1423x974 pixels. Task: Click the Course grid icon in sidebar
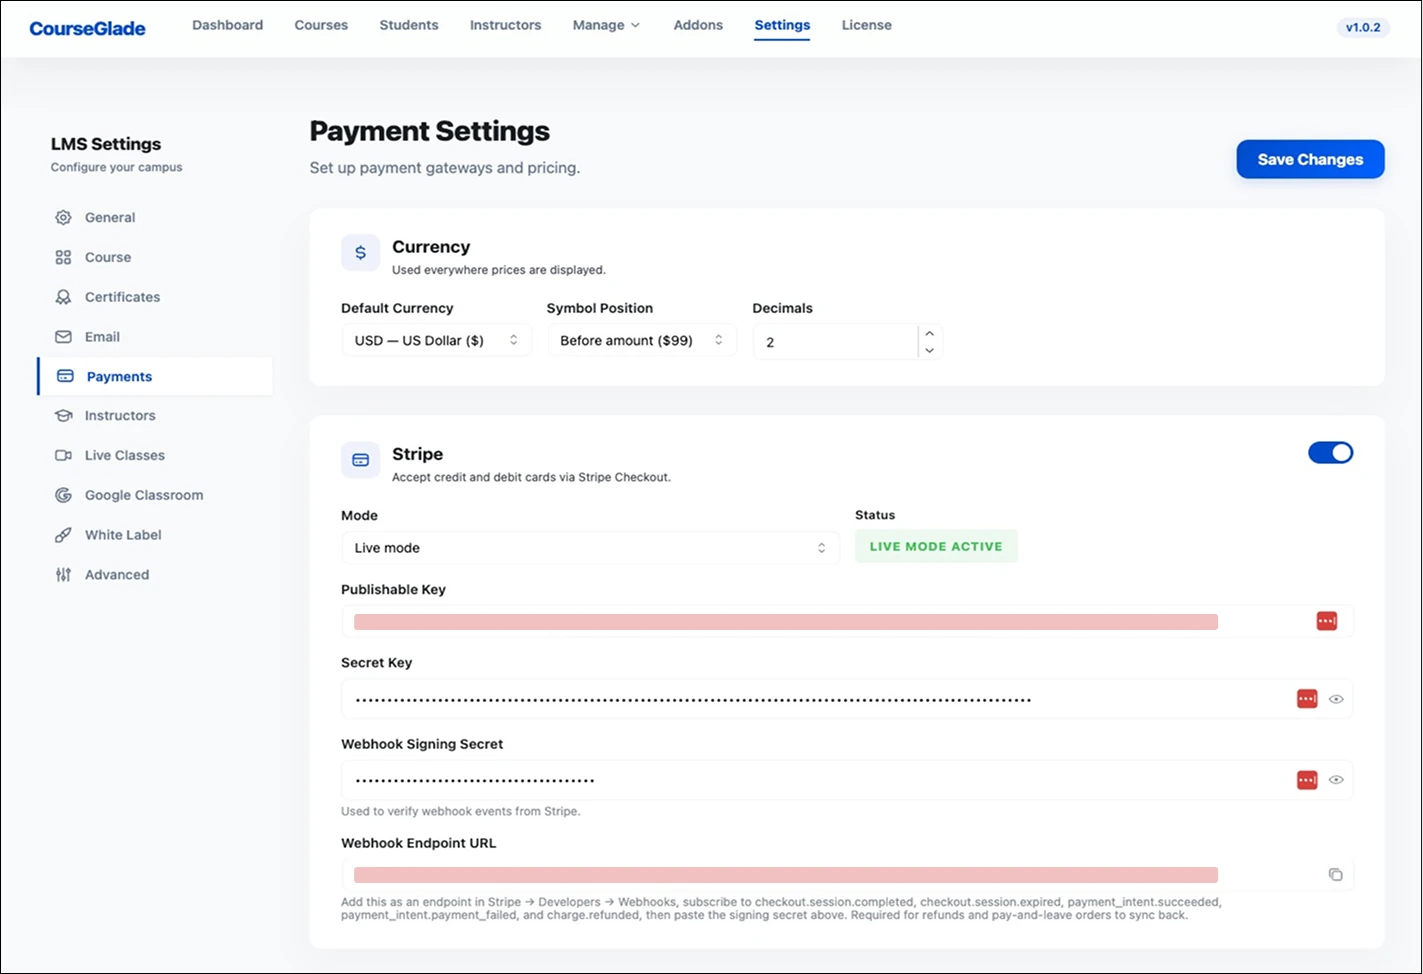click(x=63, y=257)
